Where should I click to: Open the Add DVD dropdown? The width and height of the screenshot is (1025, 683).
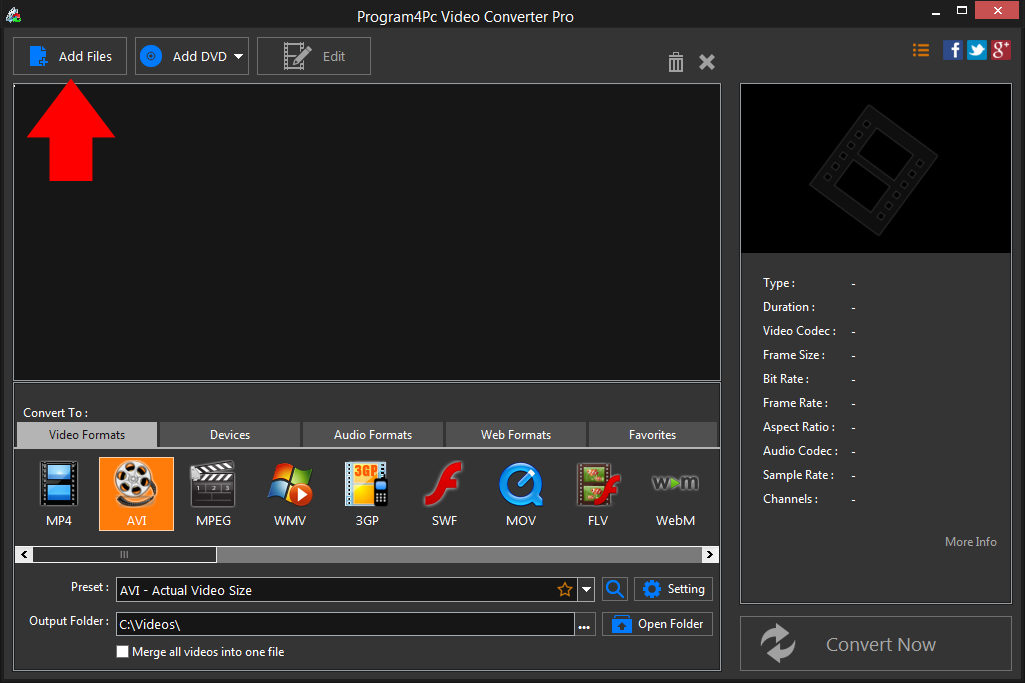pos(239,56)
